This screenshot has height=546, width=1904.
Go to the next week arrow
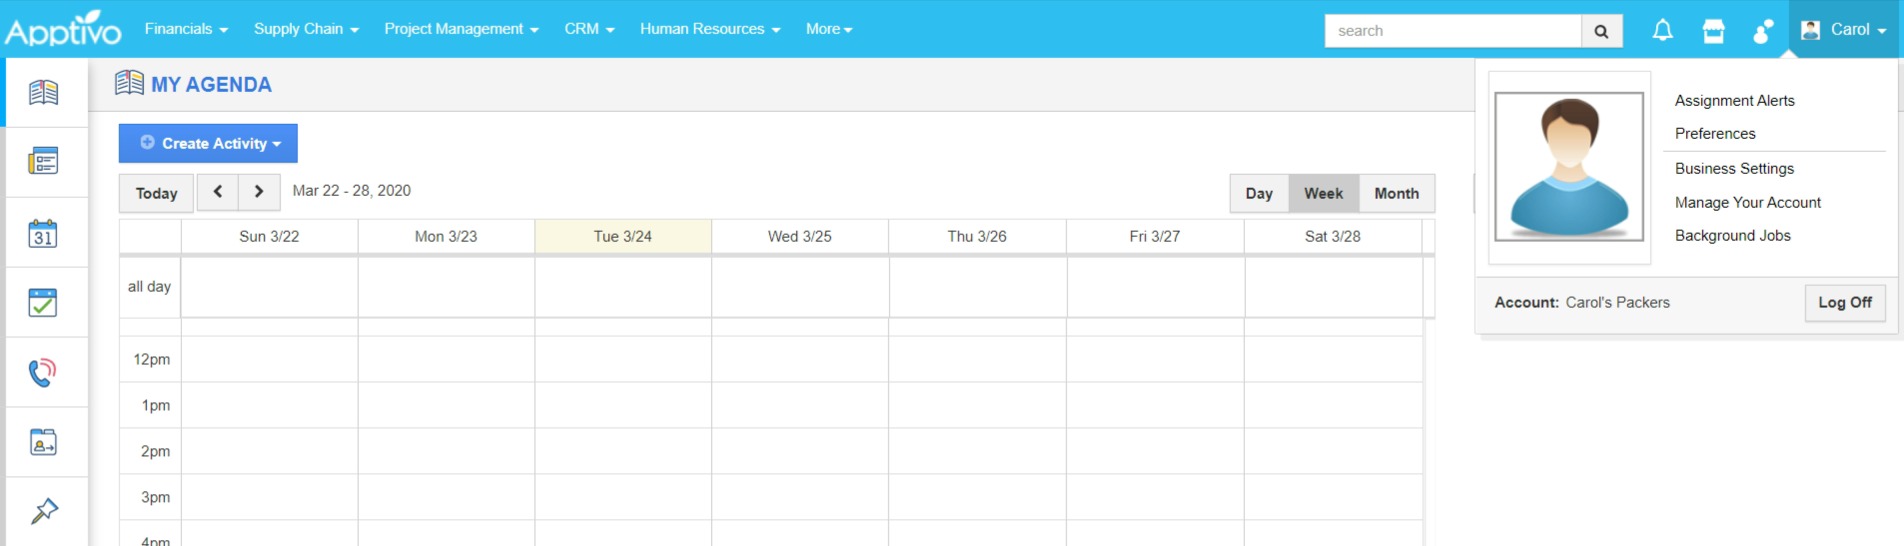pos(259,191)
